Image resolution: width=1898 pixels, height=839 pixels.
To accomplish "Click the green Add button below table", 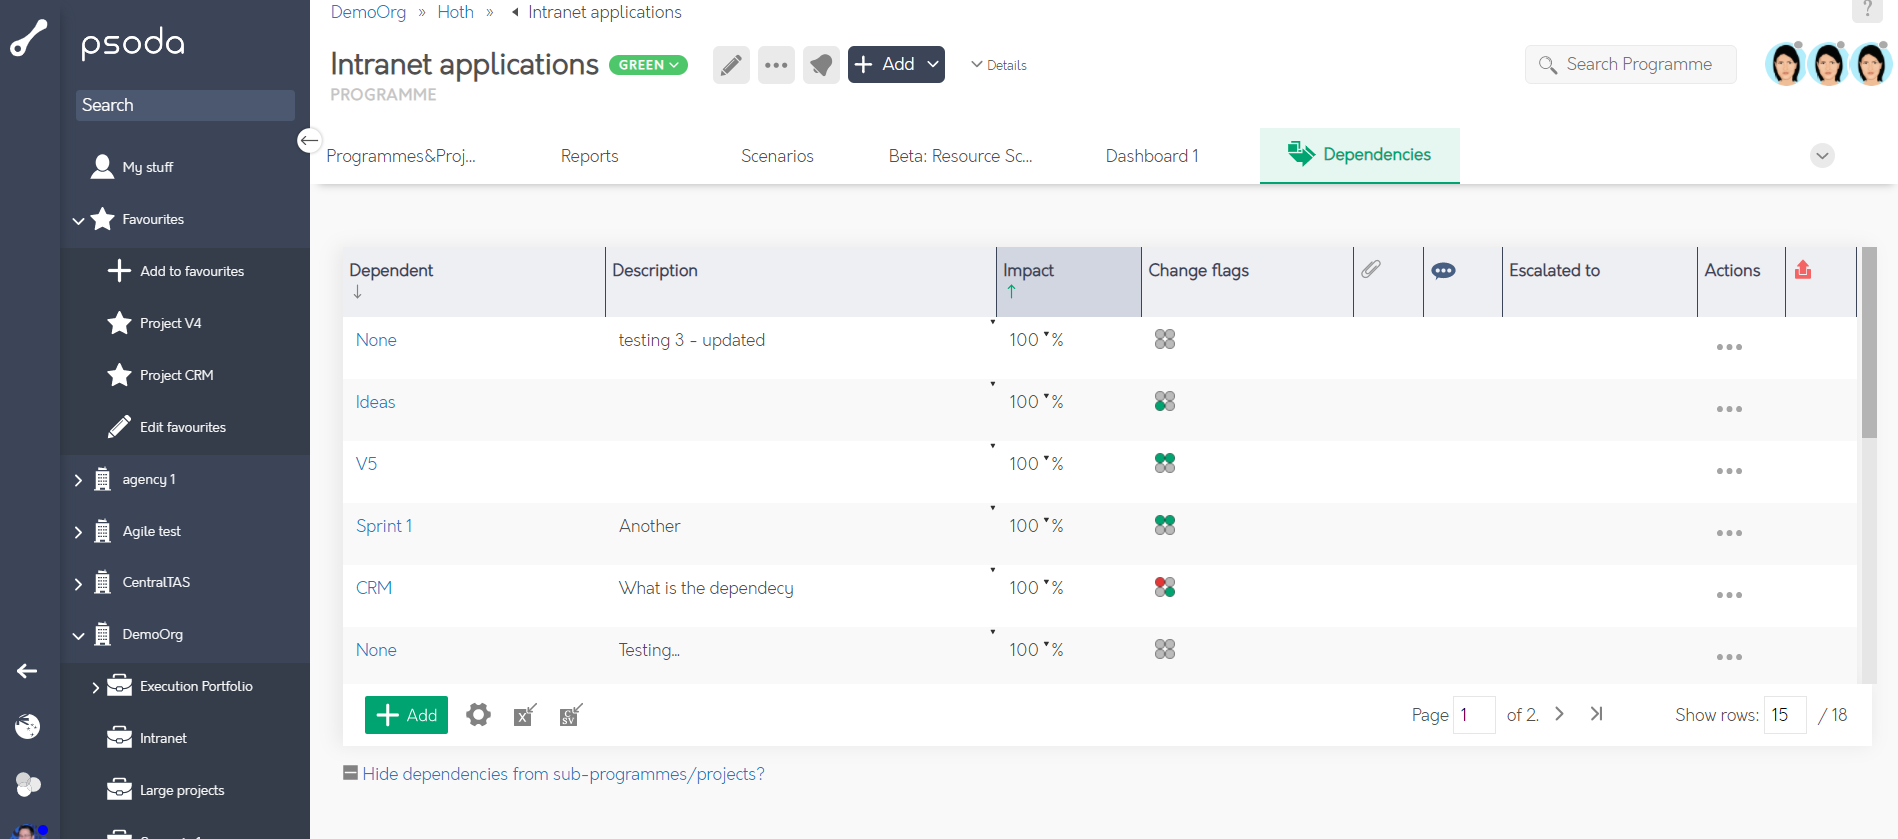I will pos(406,715).
